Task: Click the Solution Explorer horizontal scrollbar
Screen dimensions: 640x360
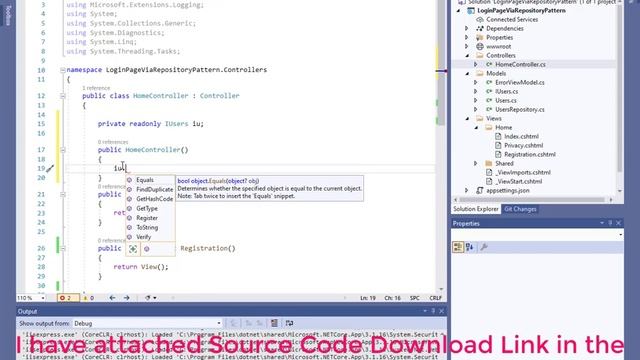Action: point(532,200)
